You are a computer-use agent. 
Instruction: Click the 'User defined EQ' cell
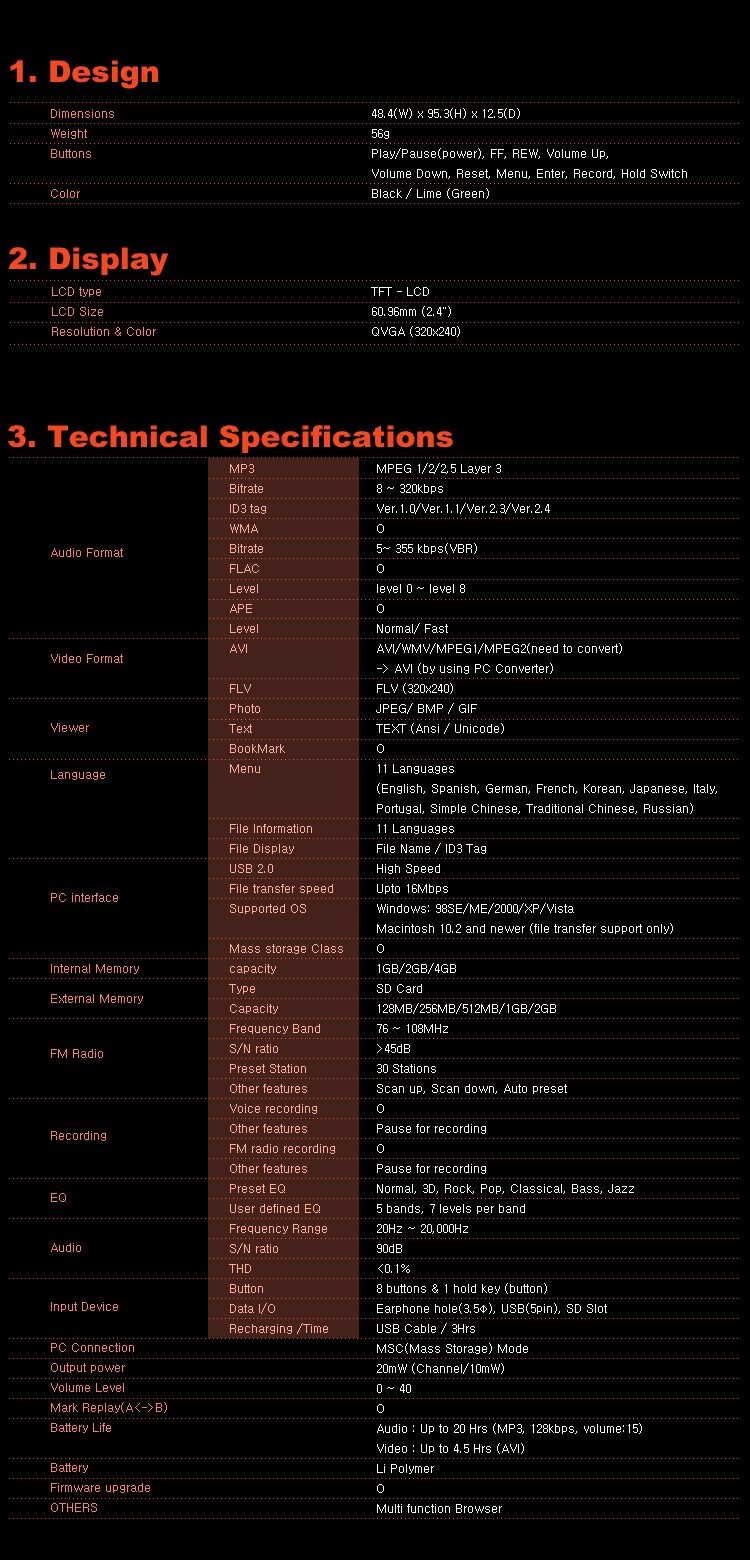coord(283,1209)
